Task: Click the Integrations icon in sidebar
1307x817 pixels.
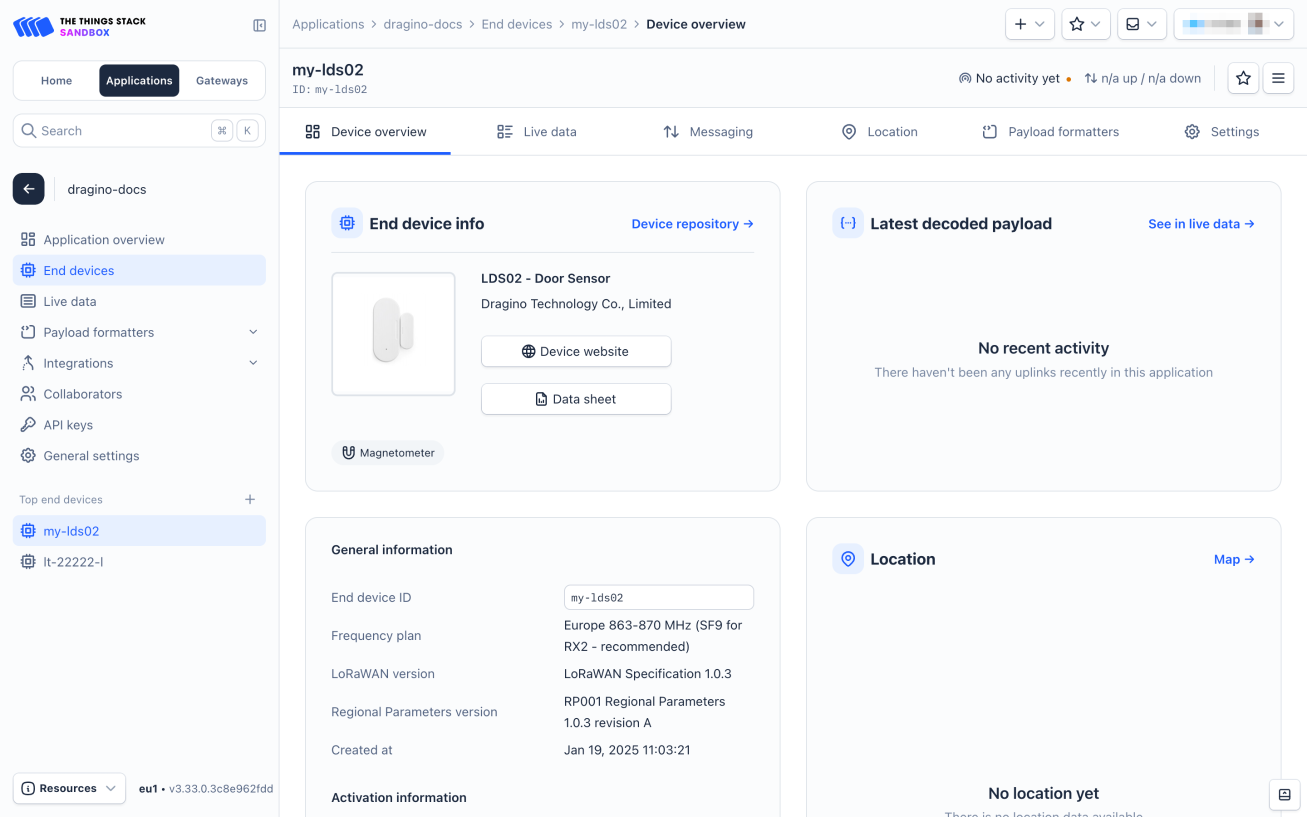Action: tap(28, 363)
